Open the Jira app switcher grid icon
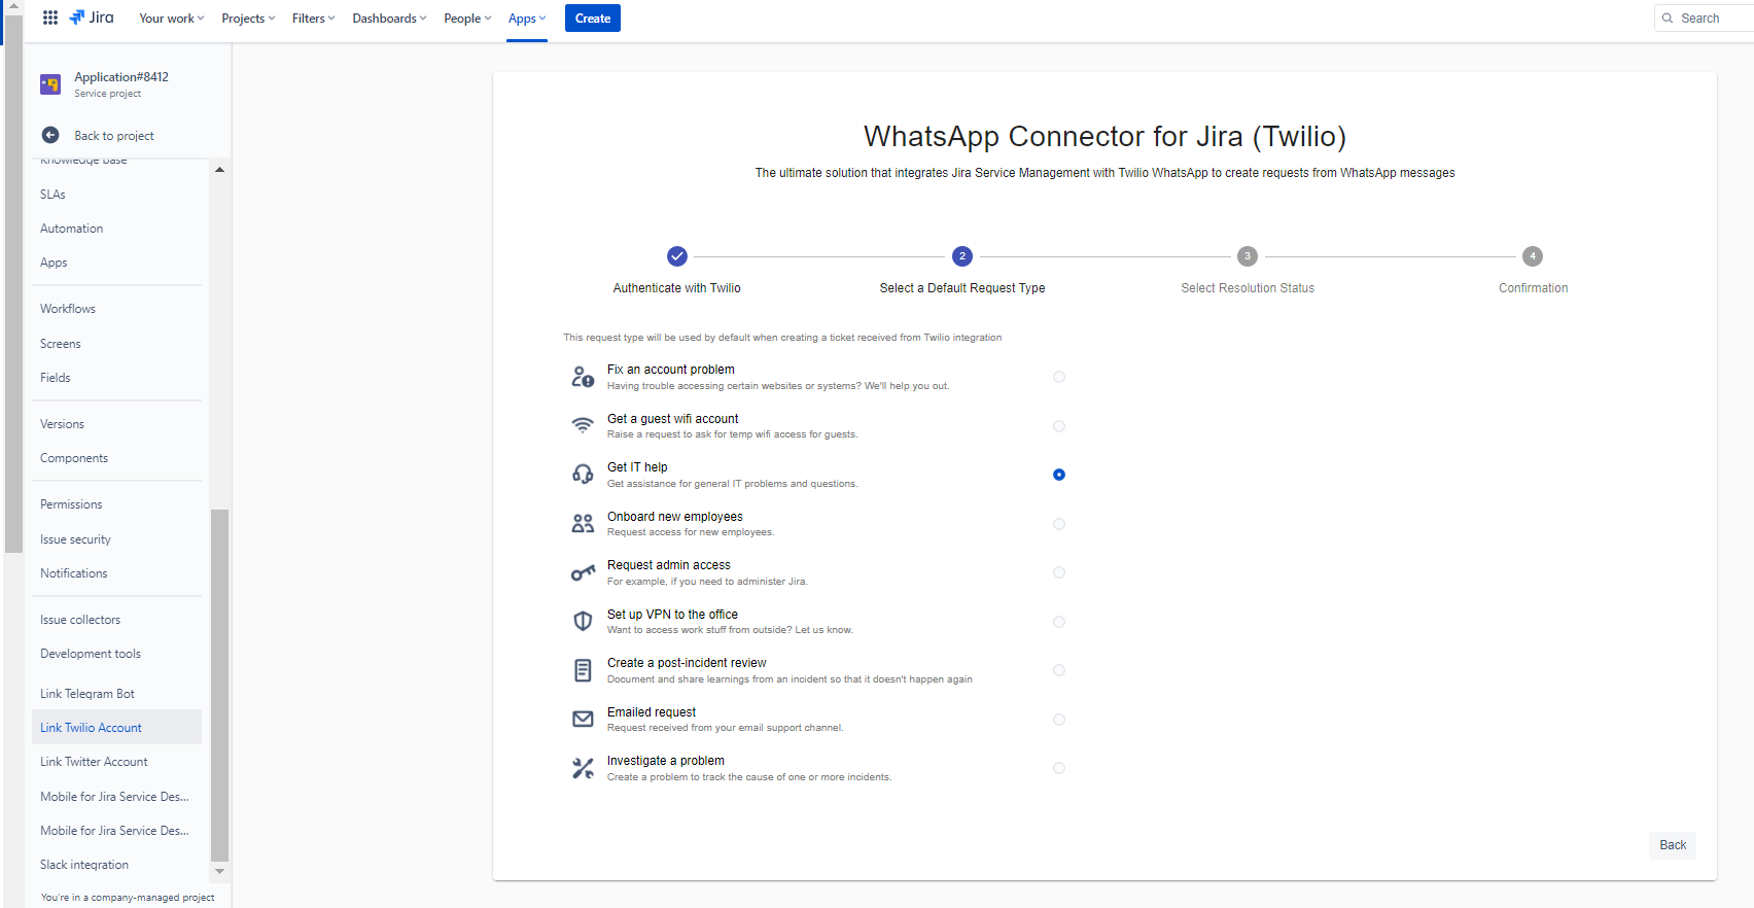The image size is (1754, 908). [50, 18]
